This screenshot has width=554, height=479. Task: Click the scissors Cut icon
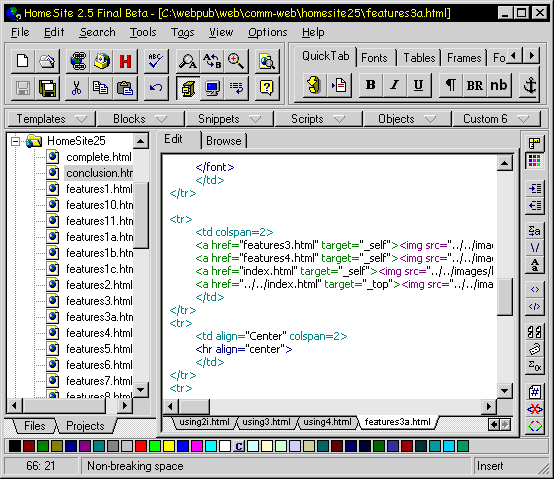tap(77, 88)
